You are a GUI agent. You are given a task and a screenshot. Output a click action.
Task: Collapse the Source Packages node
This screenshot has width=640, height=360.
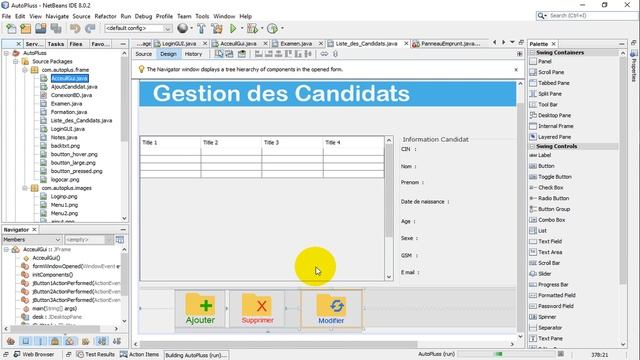tap(16, 61)
